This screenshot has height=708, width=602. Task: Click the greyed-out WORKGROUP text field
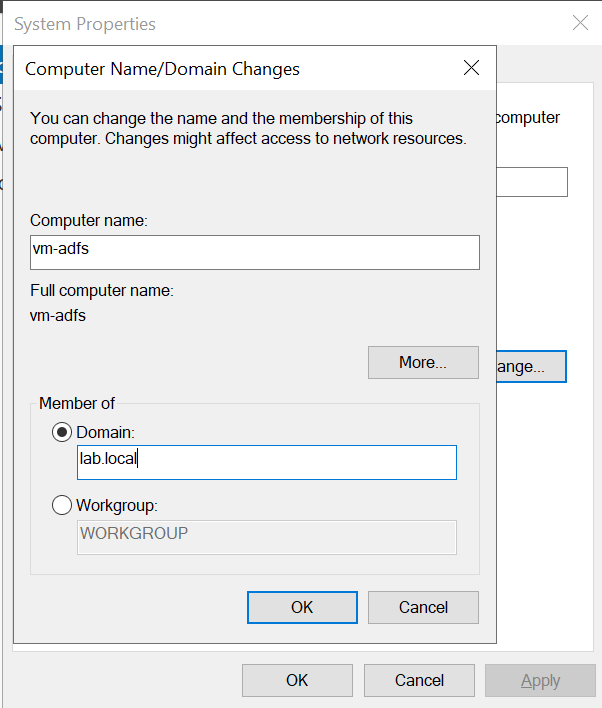point(267,535)
